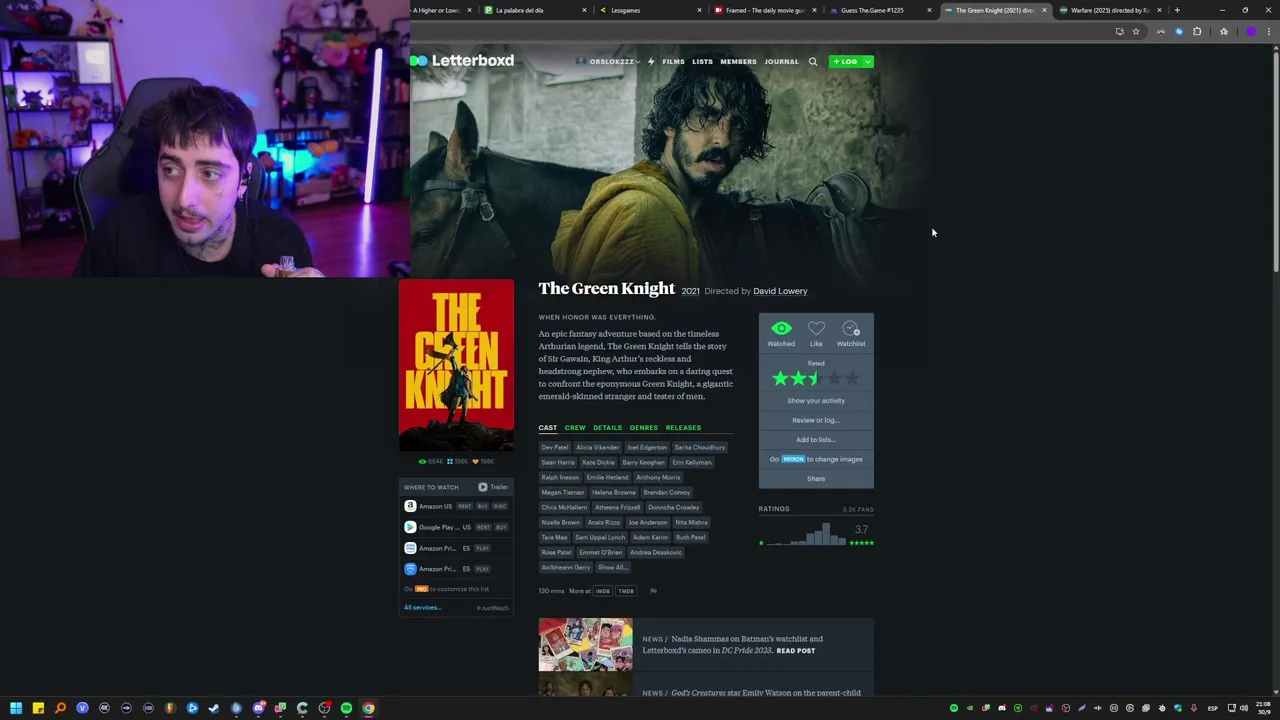The width and height of the screenshot is (1280, 720).
Task: Play the Trailer
Action: (494, 487)
